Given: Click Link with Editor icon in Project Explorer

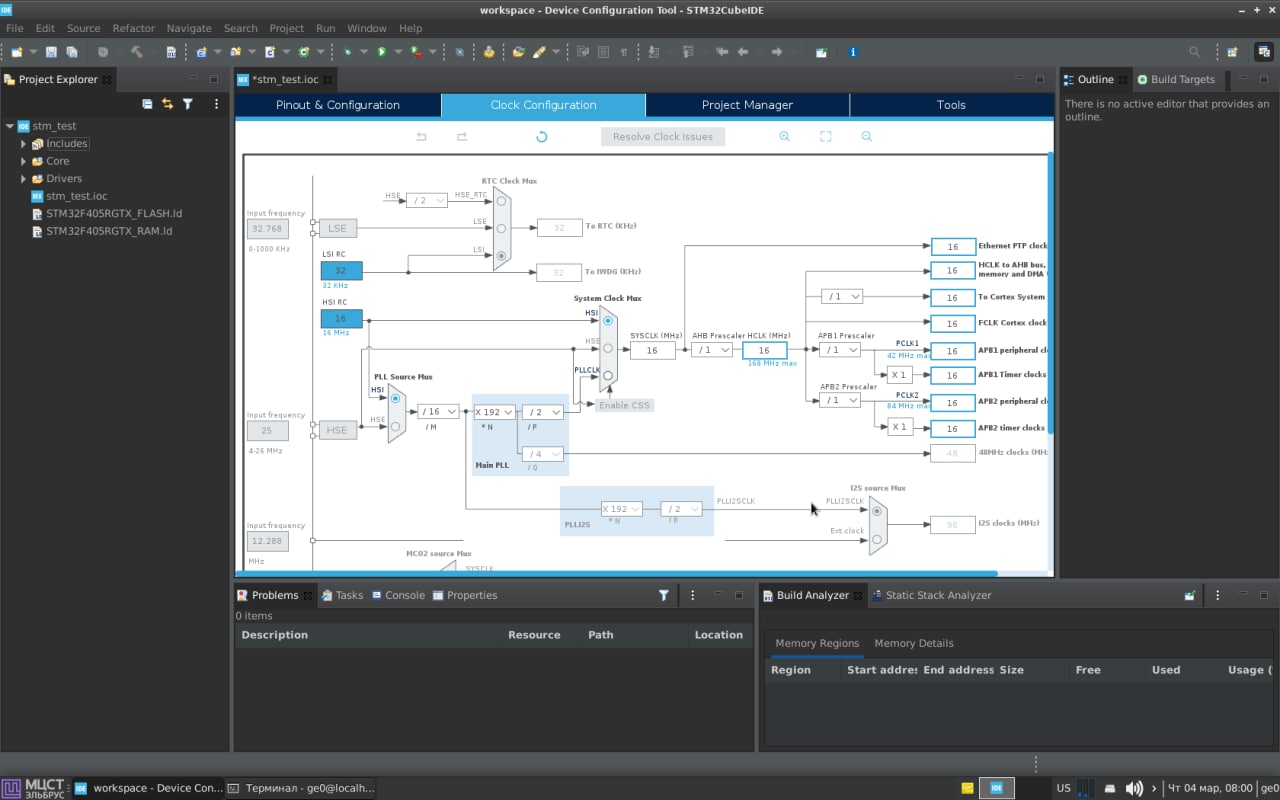Looking at the screenshot, I should pos(167,104).
